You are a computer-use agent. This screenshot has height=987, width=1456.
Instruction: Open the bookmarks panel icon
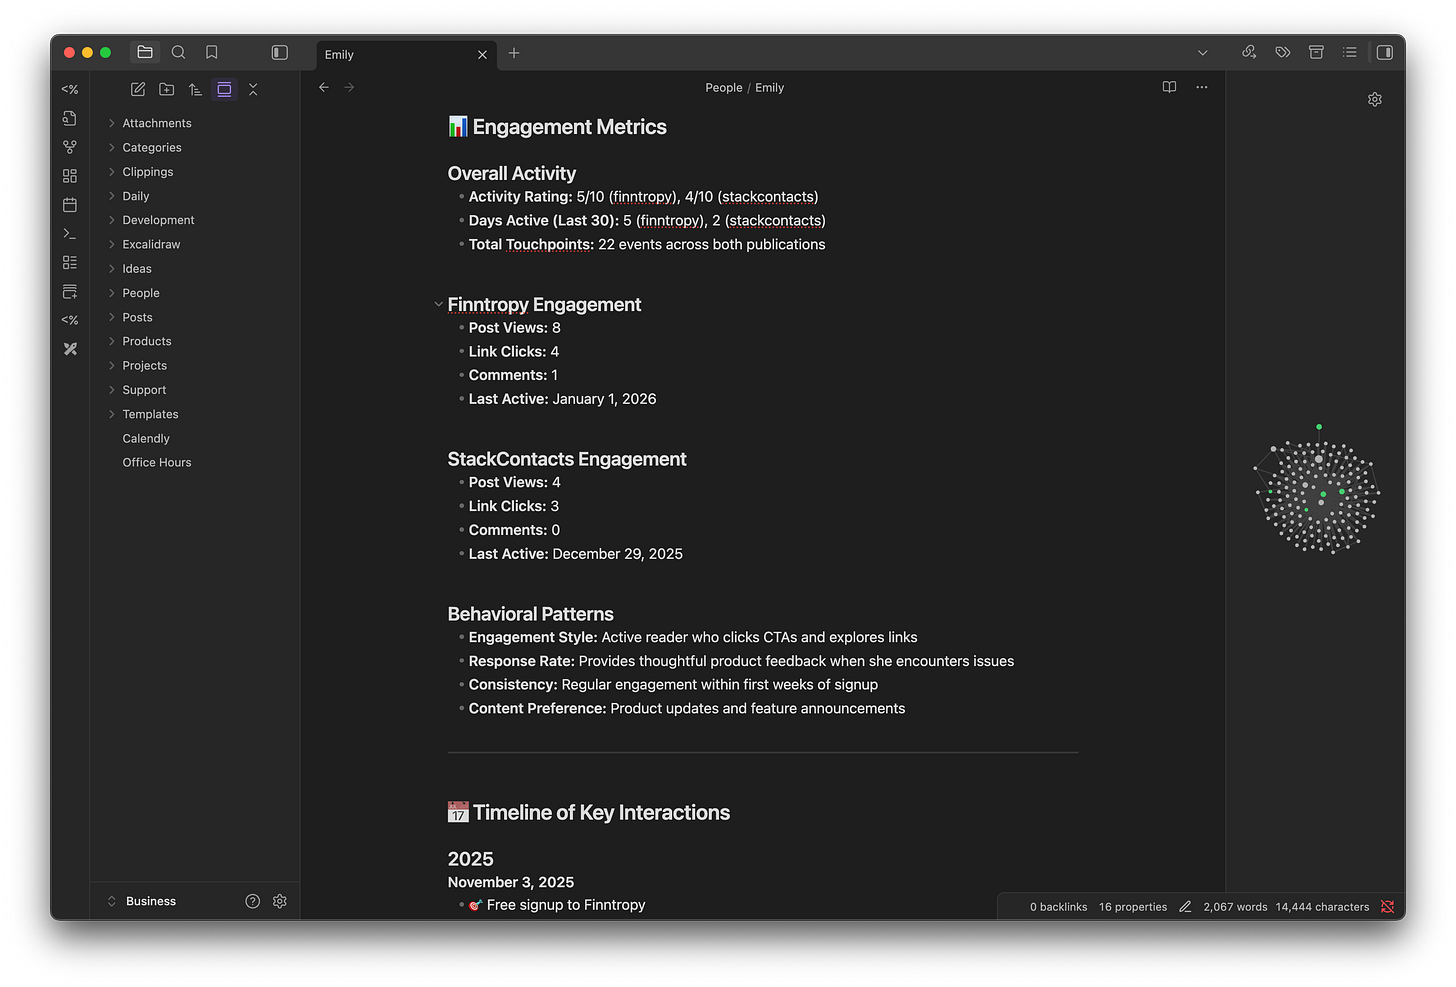coord(211,52)
